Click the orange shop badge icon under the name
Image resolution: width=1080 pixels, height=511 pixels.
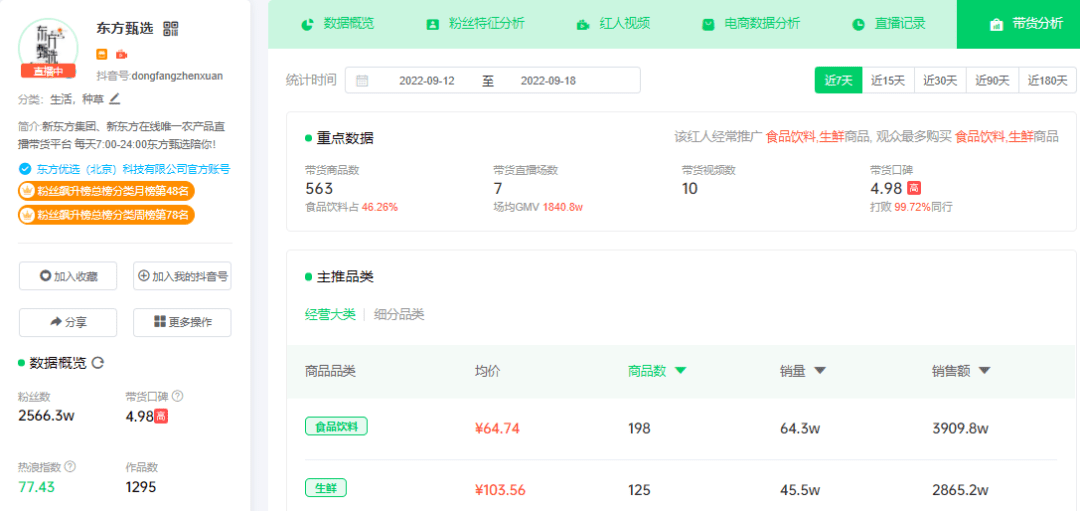102,54
